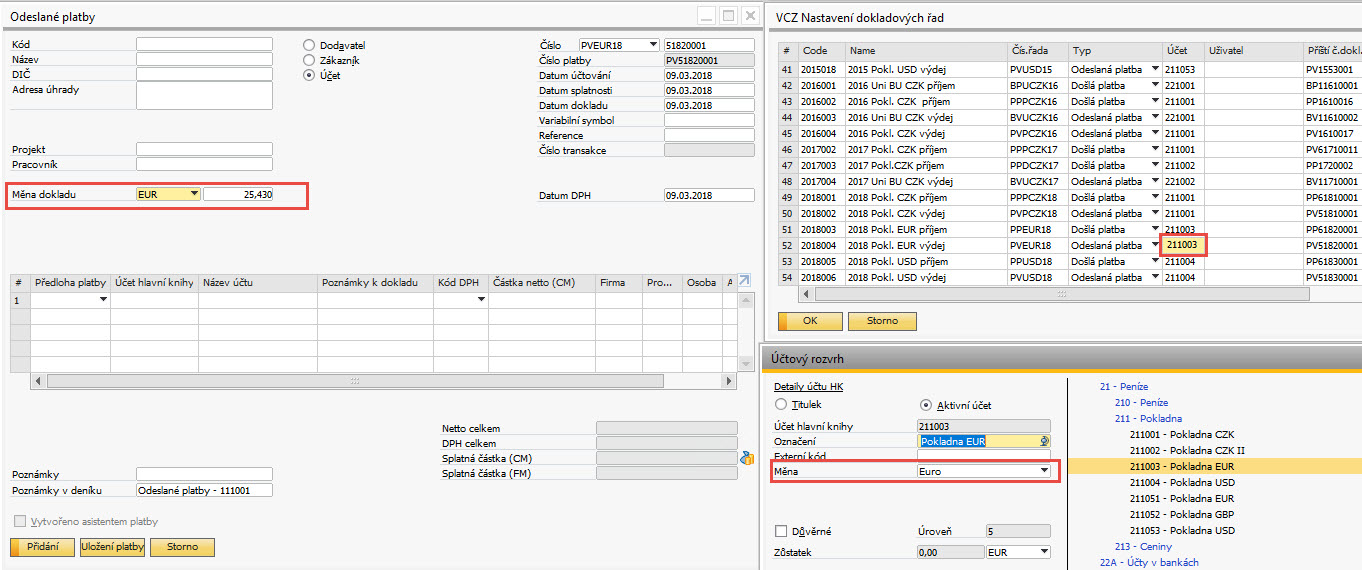Open Typ dropdown for 2015 Pokl. USD výdej

(x=1156, y=69)
